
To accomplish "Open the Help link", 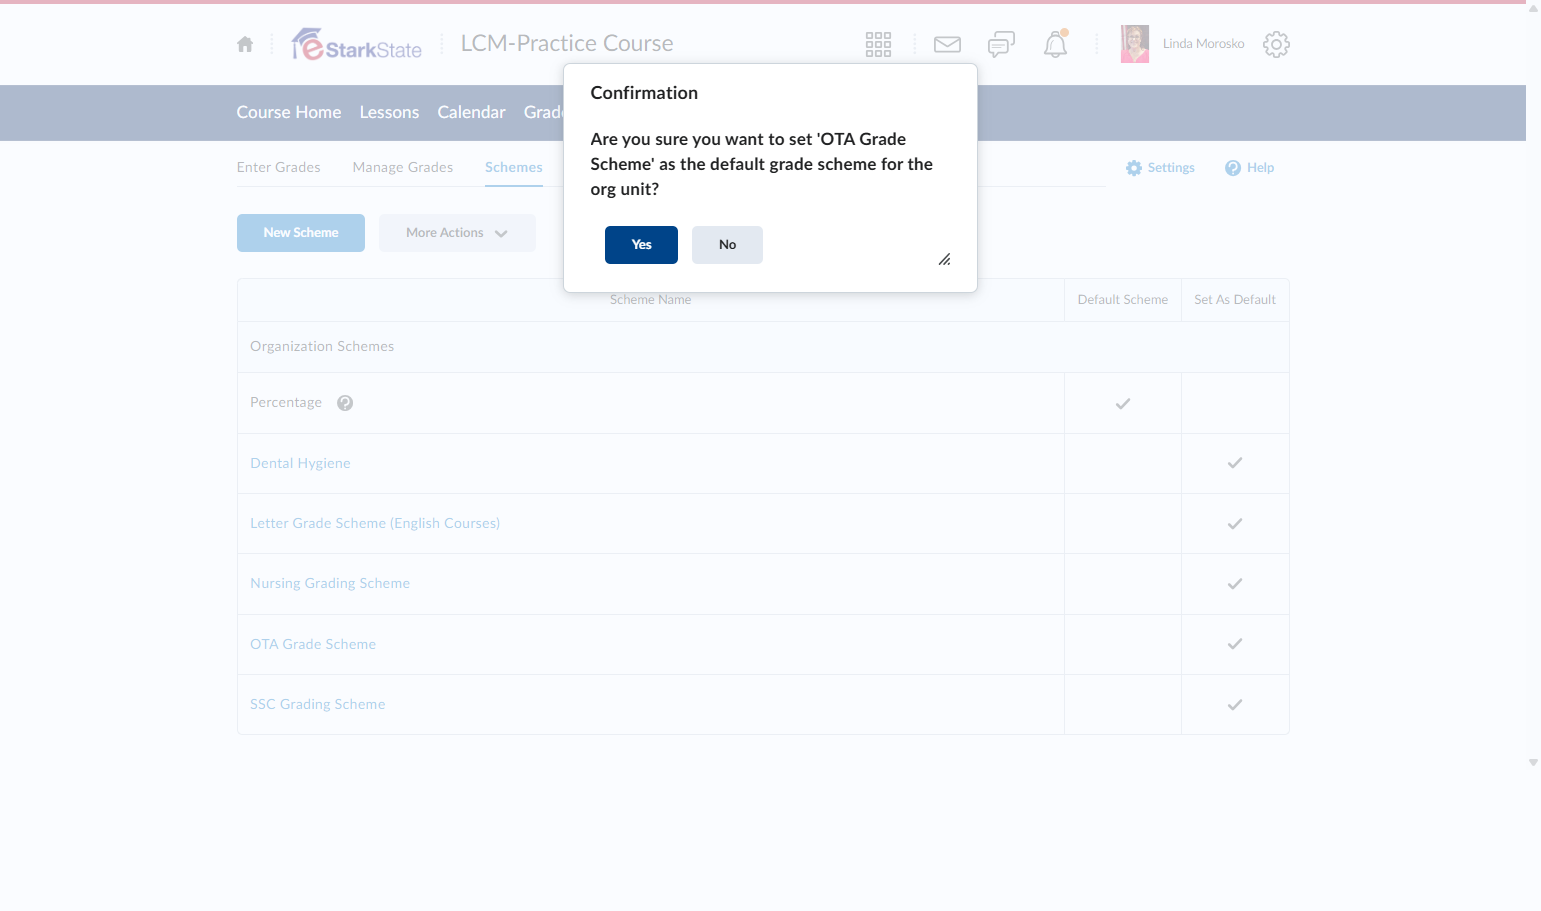I will (1260, 168).
